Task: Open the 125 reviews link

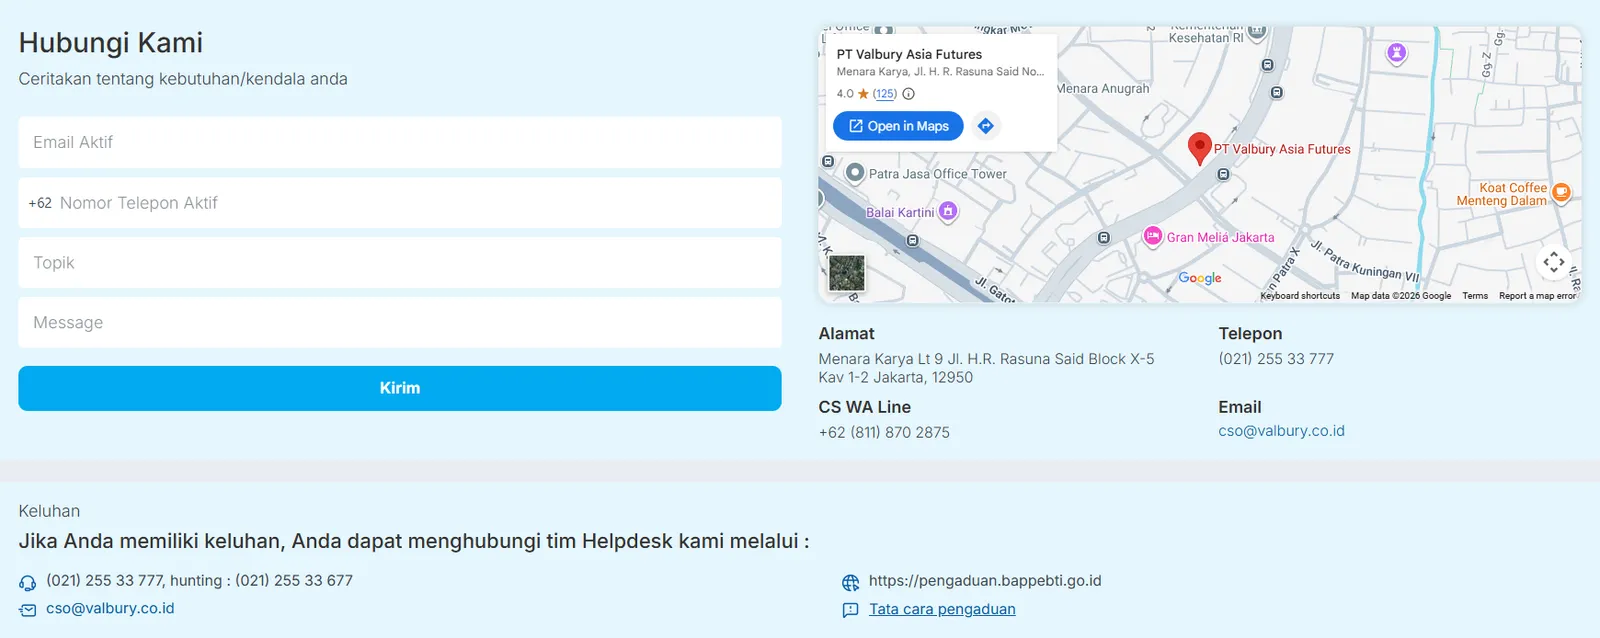Action: pos(885,94)
